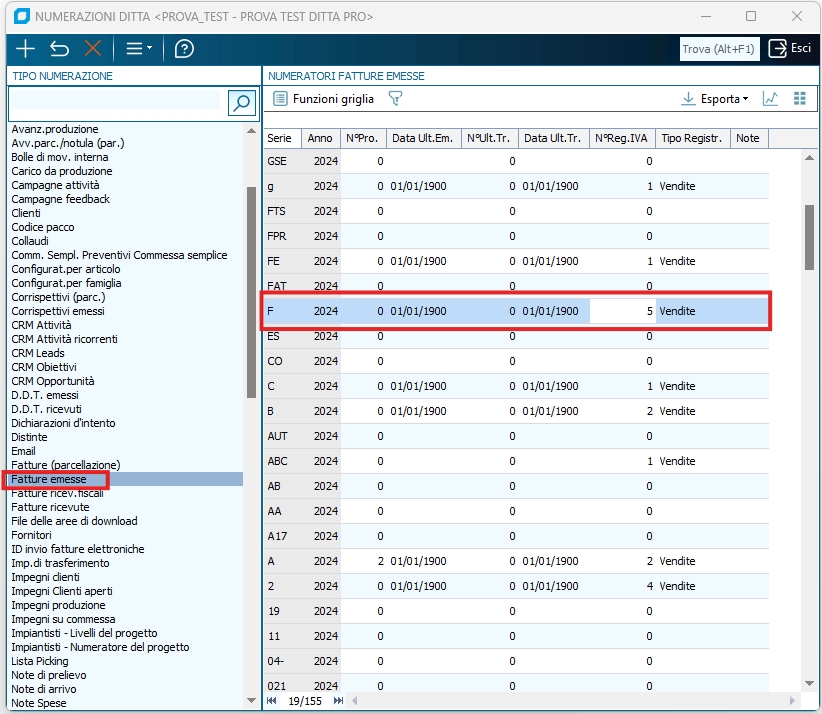Select D.D.T. emessi numbering type

tap(46, 395)
